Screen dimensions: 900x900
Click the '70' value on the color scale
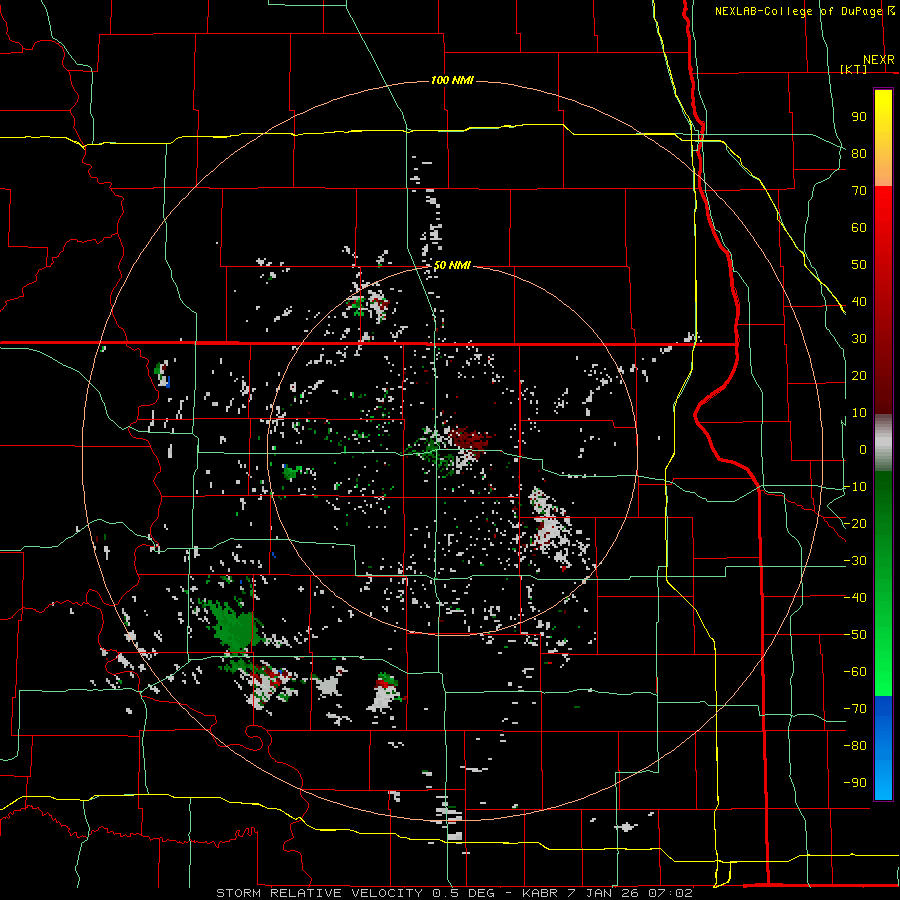(859, 191)
